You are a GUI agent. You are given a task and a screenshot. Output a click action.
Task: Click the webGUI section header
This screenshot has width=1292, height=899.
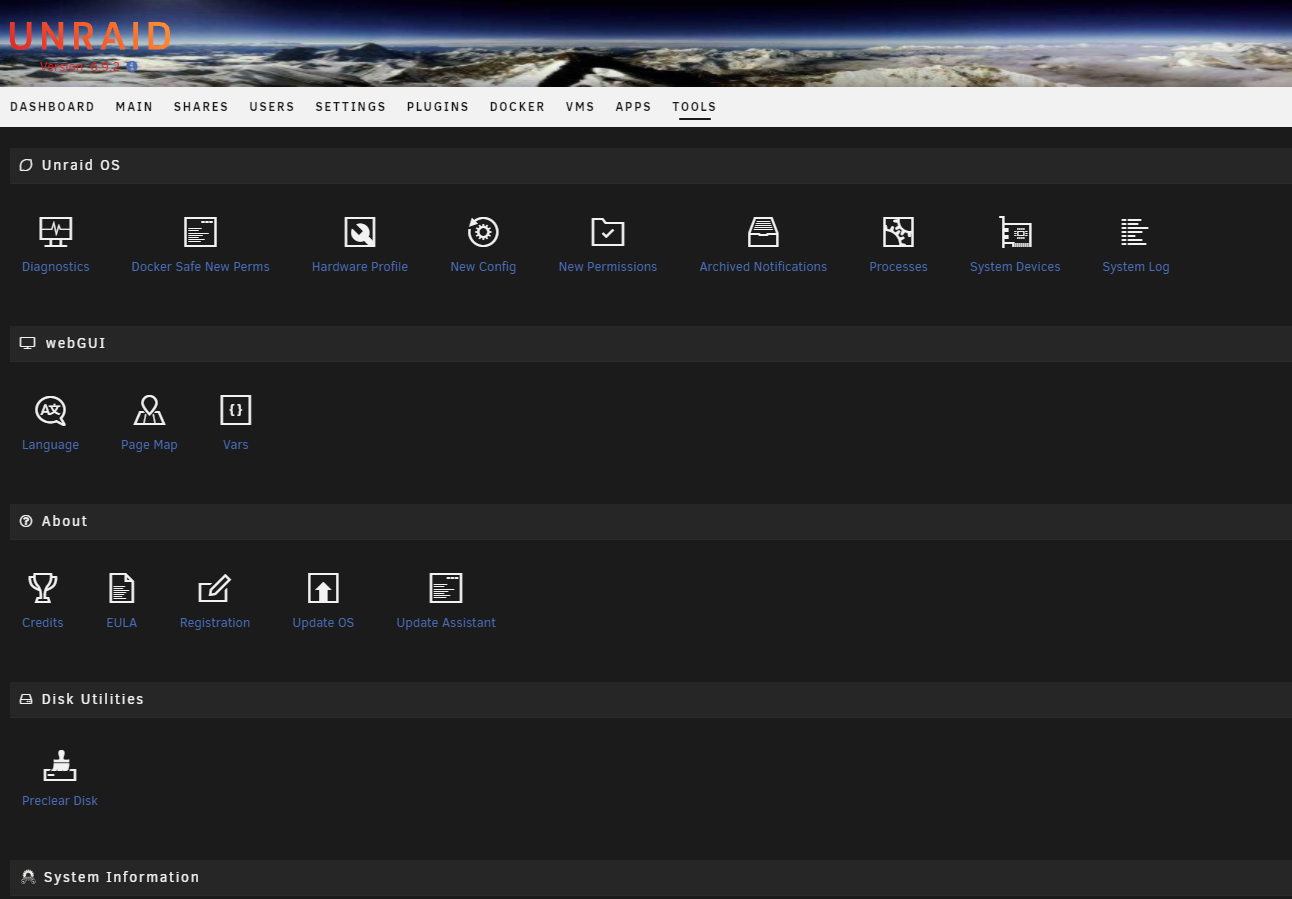point(651,343)
